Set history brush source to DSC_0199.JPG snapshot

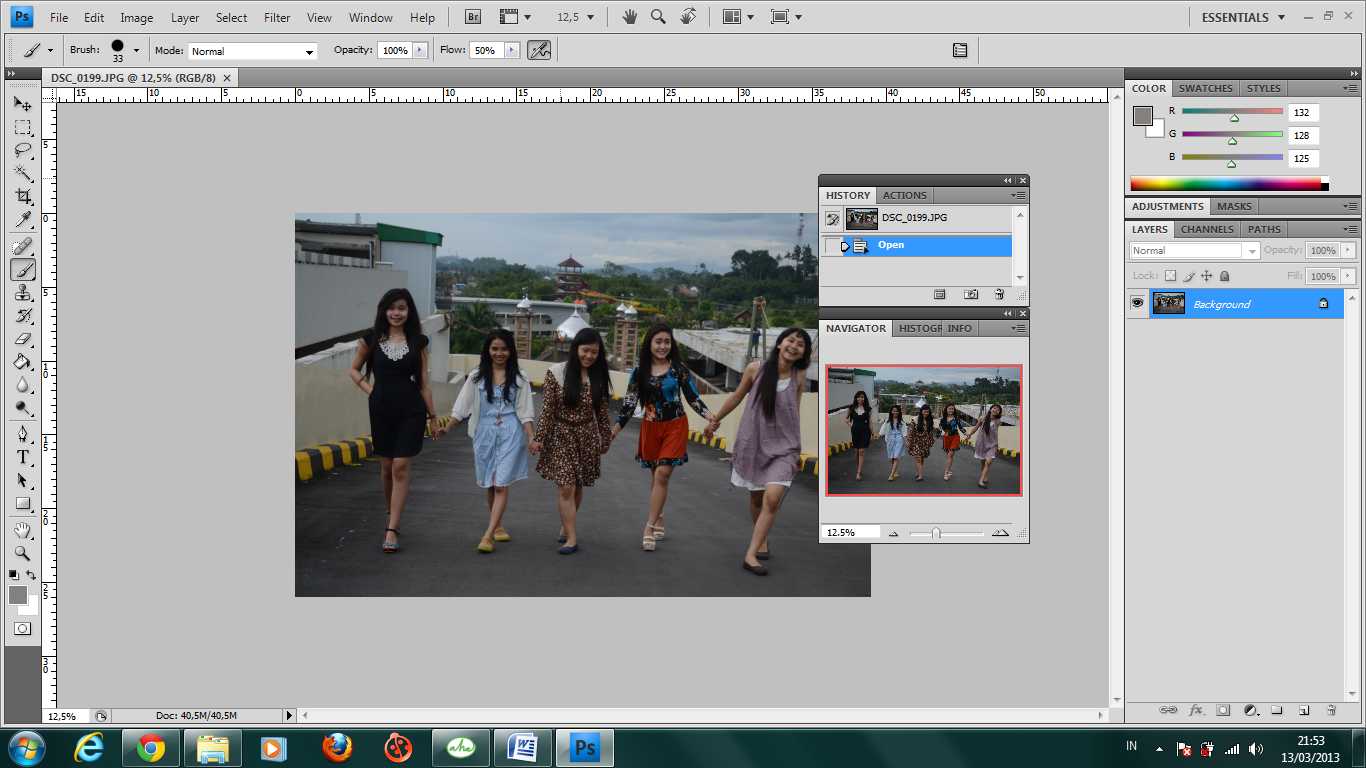(832, 218)
